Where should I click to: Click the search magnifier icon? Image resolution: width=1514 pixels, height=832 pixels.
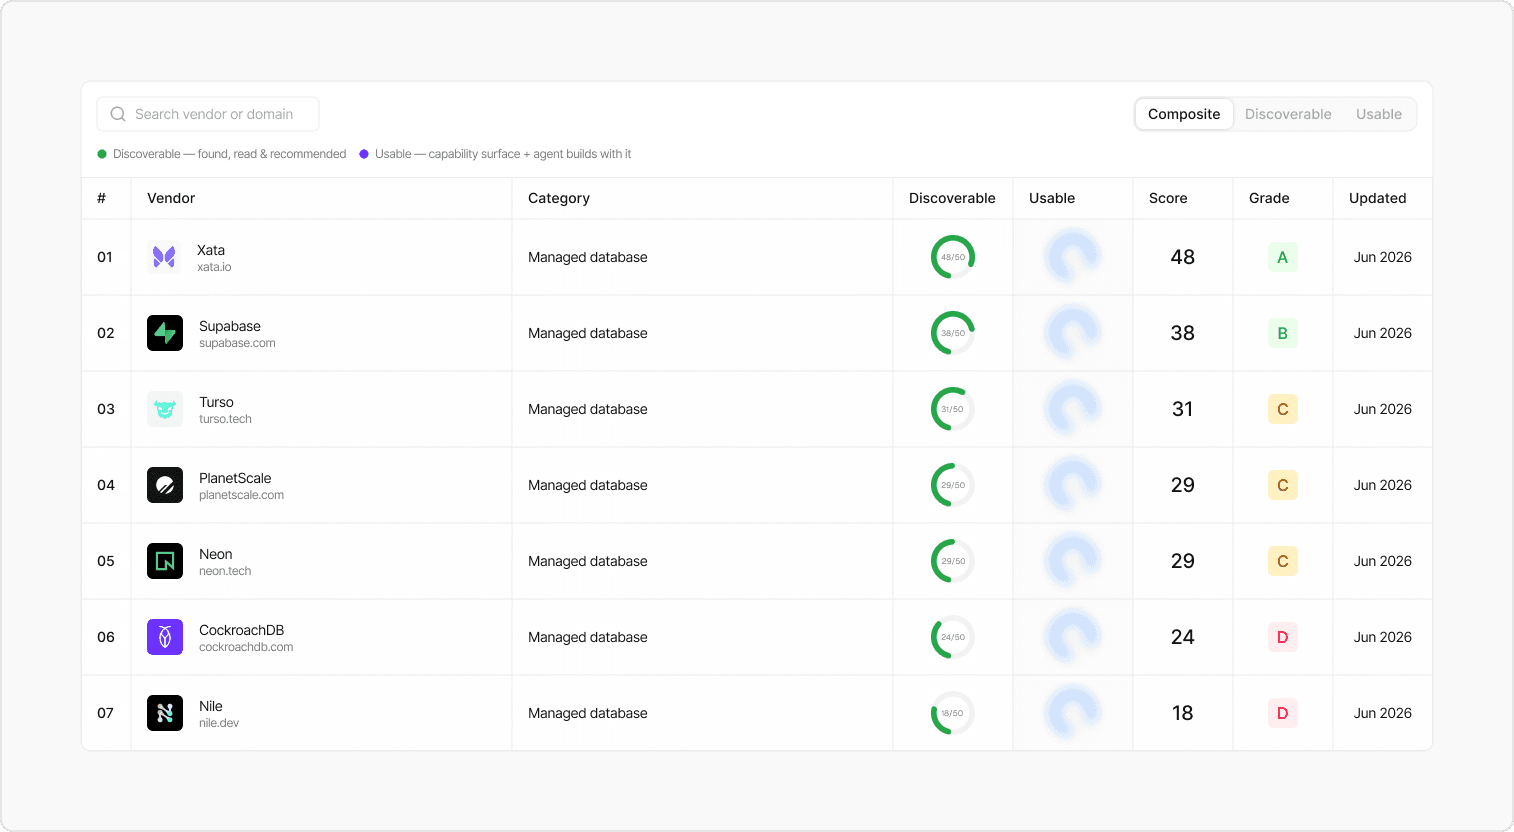pos(118,114)
